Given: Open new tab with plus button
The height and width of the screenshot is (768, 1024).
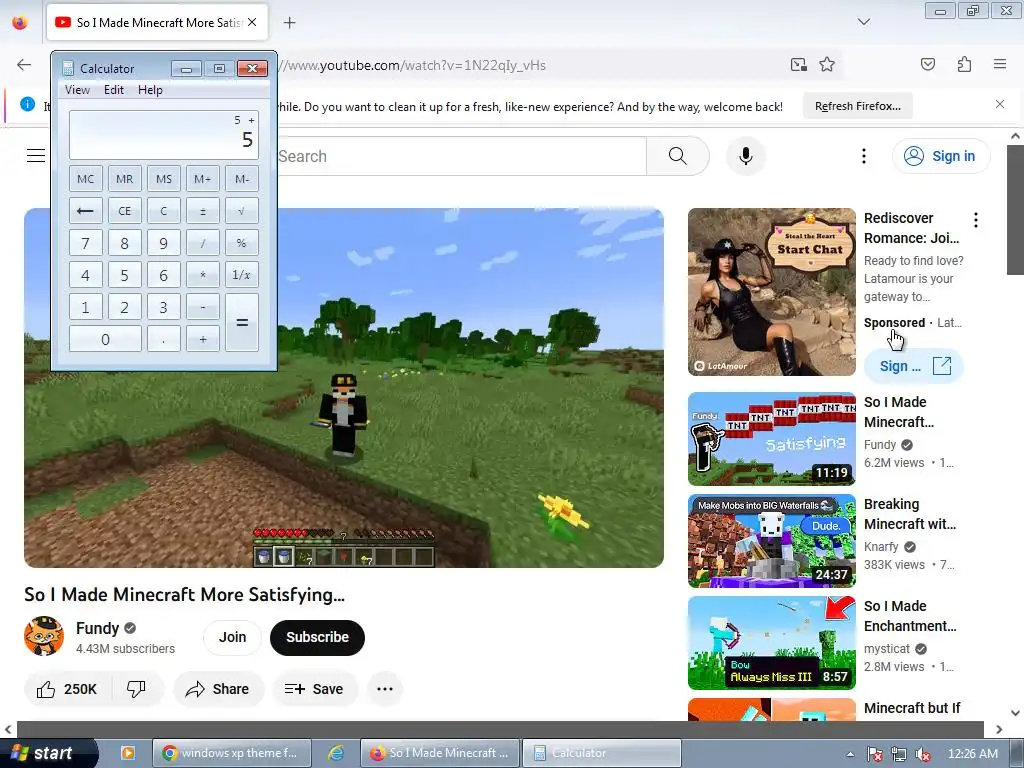Looking at the screenshot, I should coord(289,23).
